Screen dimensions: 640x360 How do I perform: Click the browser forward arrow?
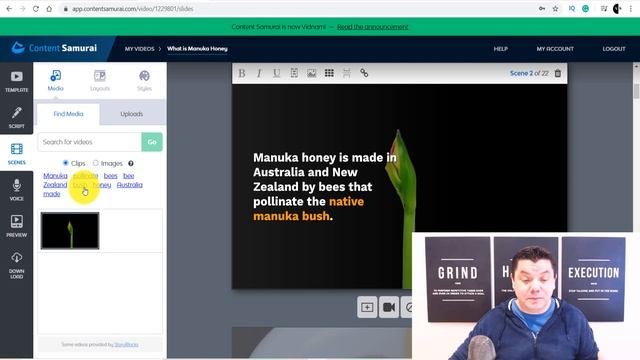(x=22, y=9)
